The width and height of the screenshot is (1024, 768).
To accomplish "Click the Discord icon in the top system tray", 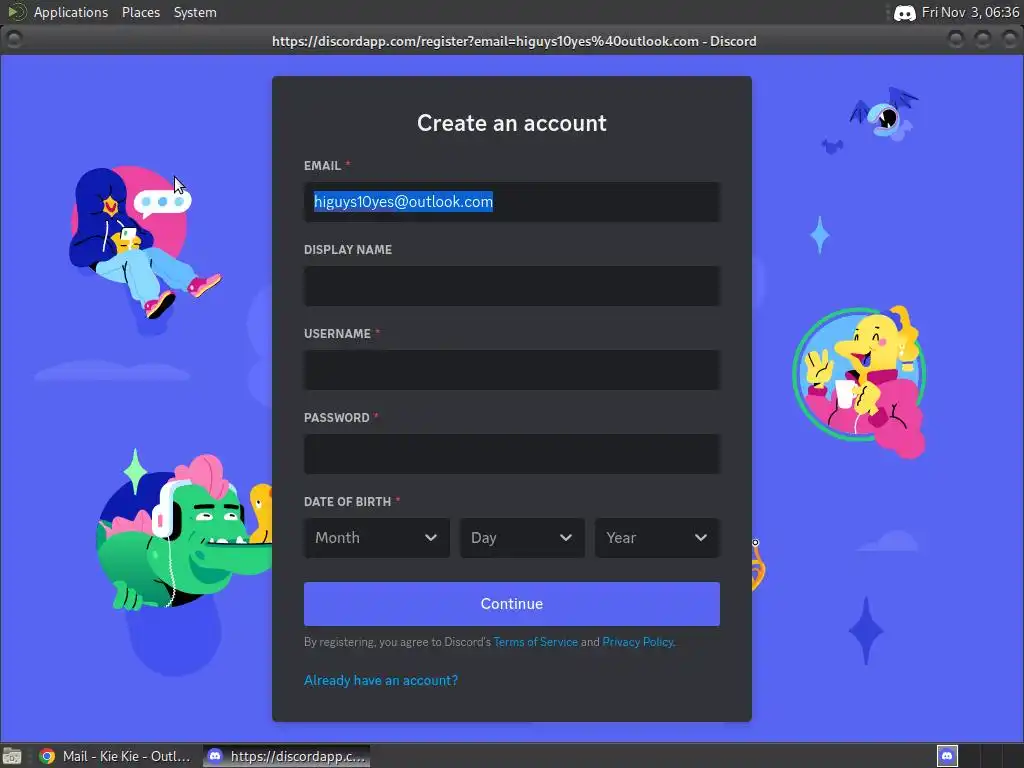I will (x=904, y=13).
